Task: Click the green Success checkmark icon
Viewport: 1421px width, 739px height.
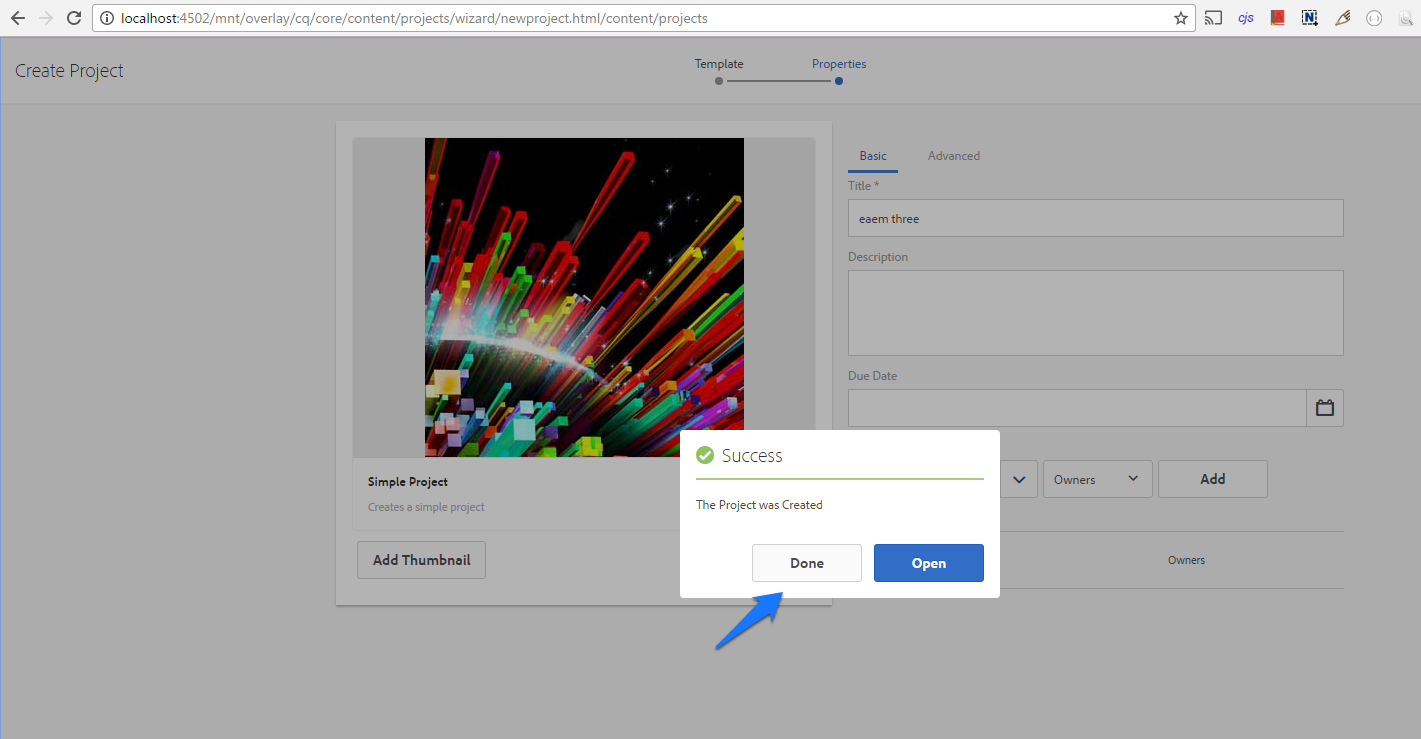Action: [x=705, y=455]
